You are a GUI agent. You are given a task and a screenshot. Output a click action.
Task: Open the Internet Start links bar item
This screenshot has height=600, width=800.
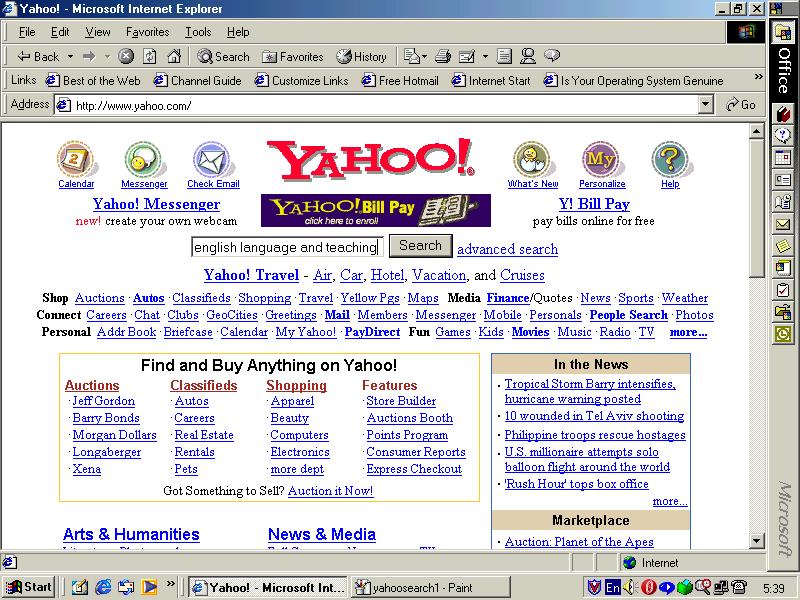[x=491, y=81]
